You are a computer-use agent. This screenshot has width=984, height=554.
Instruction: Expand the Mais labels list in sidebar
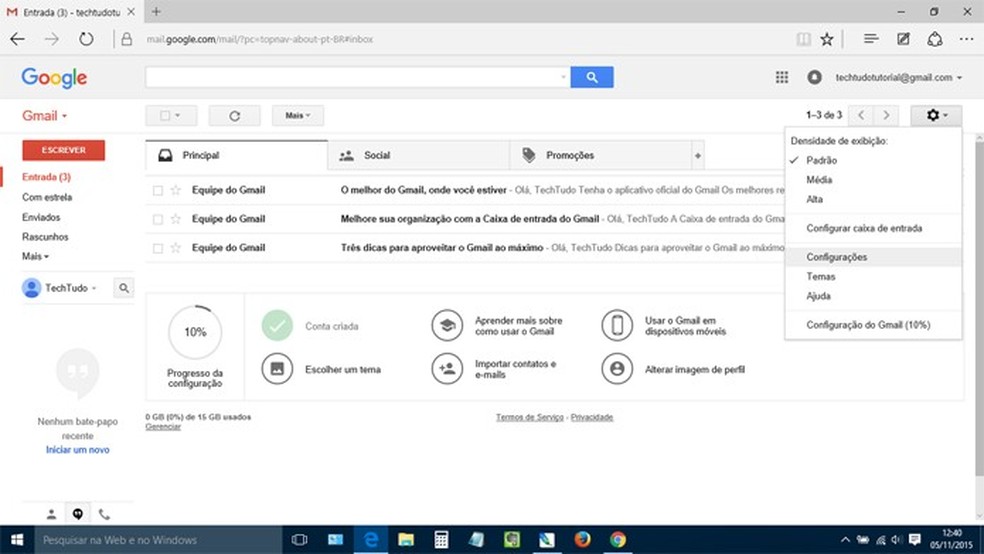pyautogui.click(x=35, y=256)
